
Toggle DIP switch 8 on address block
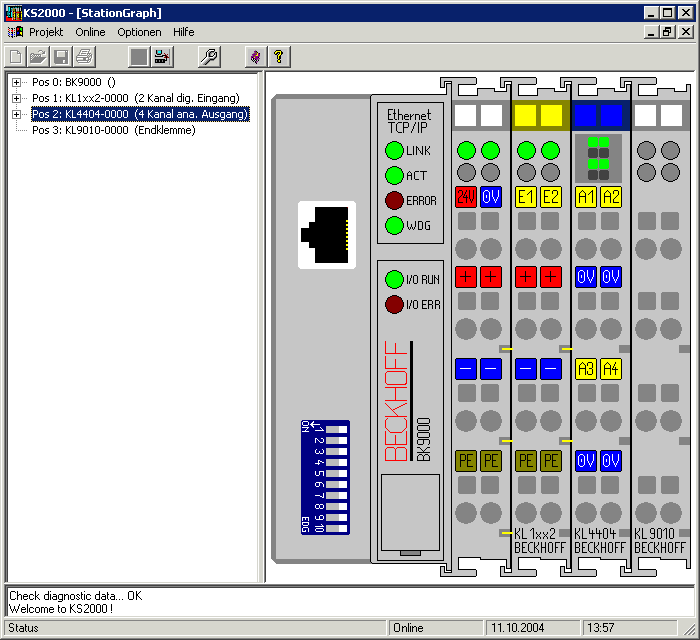point(336,507)
